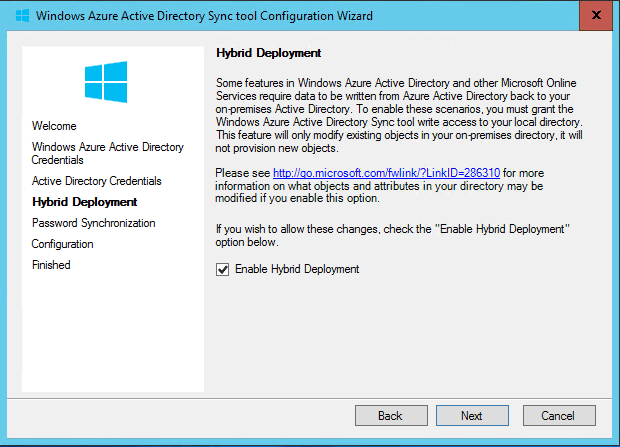Click the Back button
Viewport: 620px width, 447px height.
(x=391, y=415)
